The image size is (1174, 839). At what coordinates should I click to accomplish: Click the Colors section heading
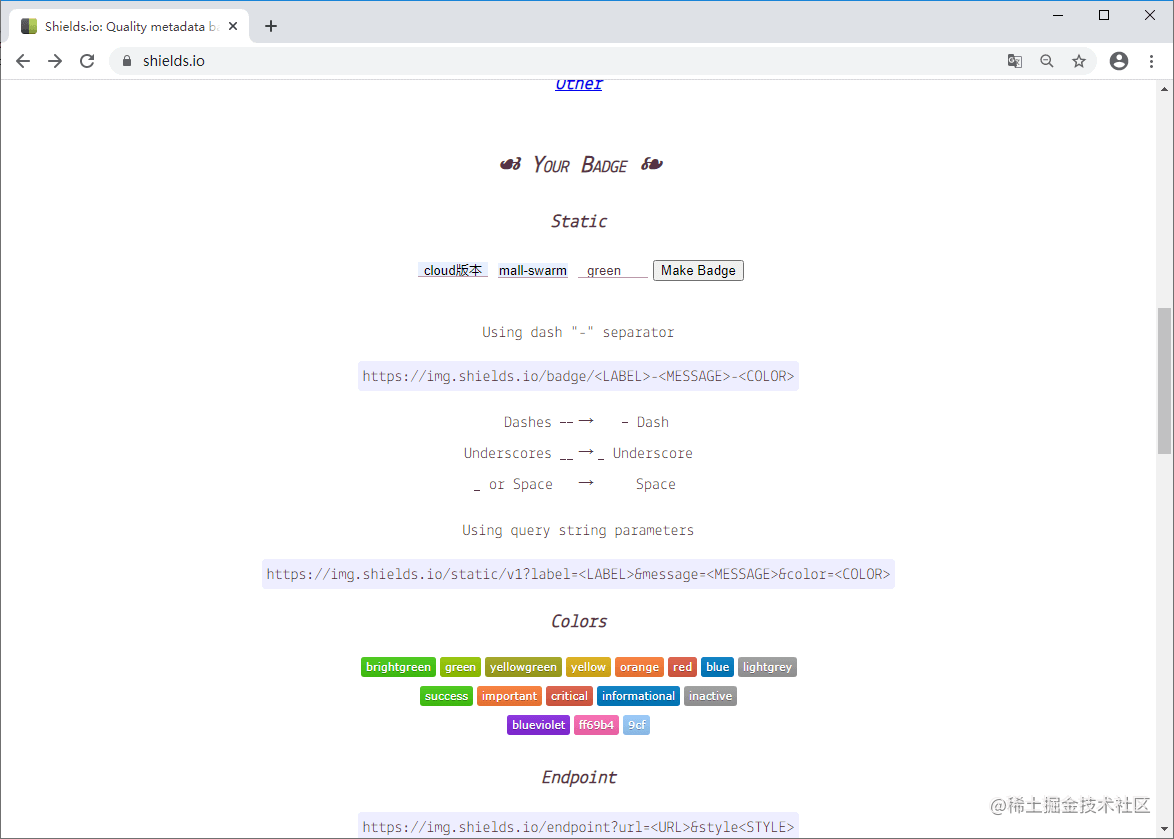point(579,621)
